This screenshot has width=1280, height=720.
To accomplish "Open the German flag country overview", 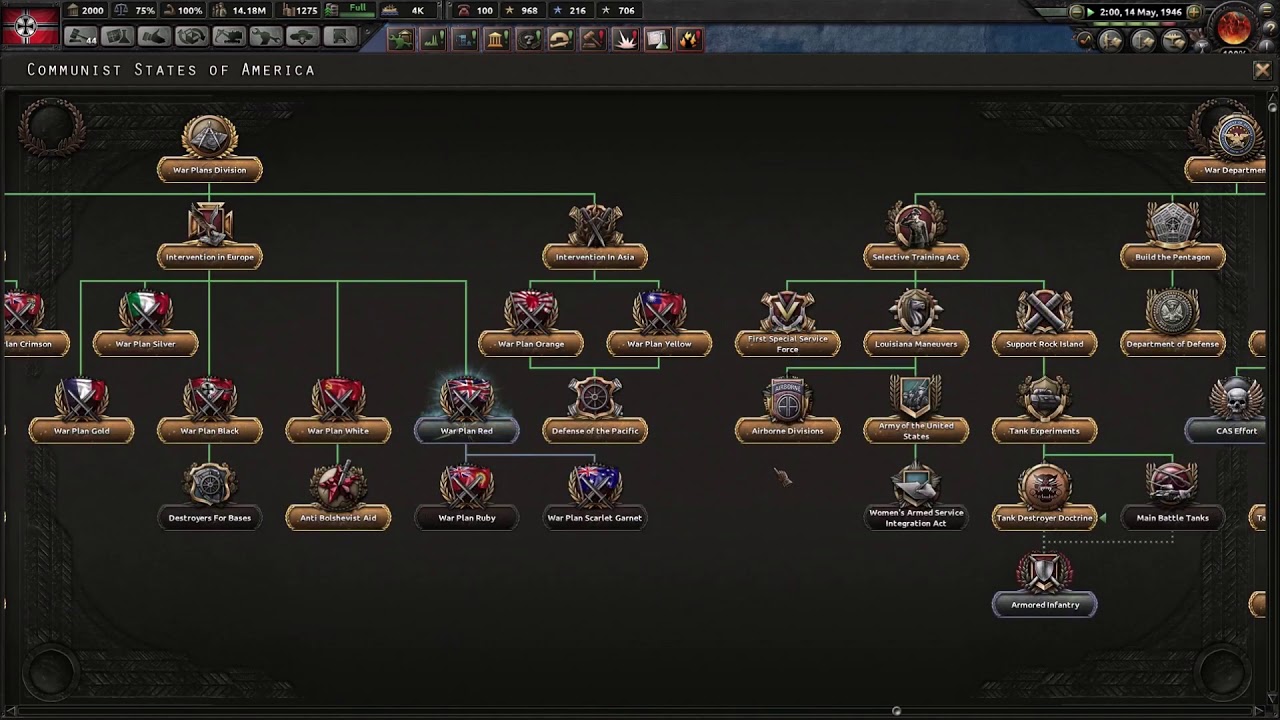I will tap(30, 25).
